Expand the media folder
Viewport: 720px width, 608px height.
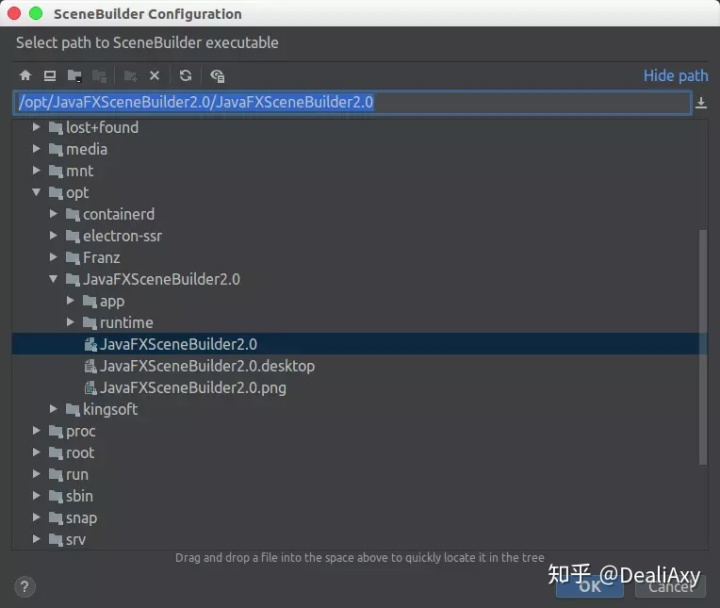point(36,148)
